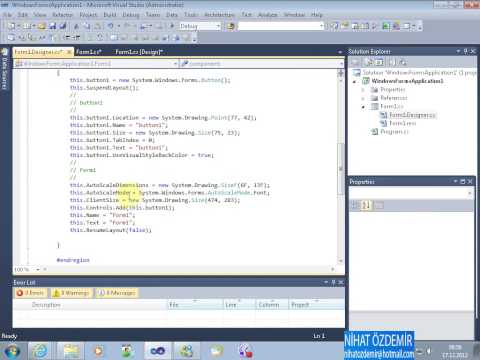Switch Properties panel to Alphabetical view
480x360 pixels.
pos(366,205)
